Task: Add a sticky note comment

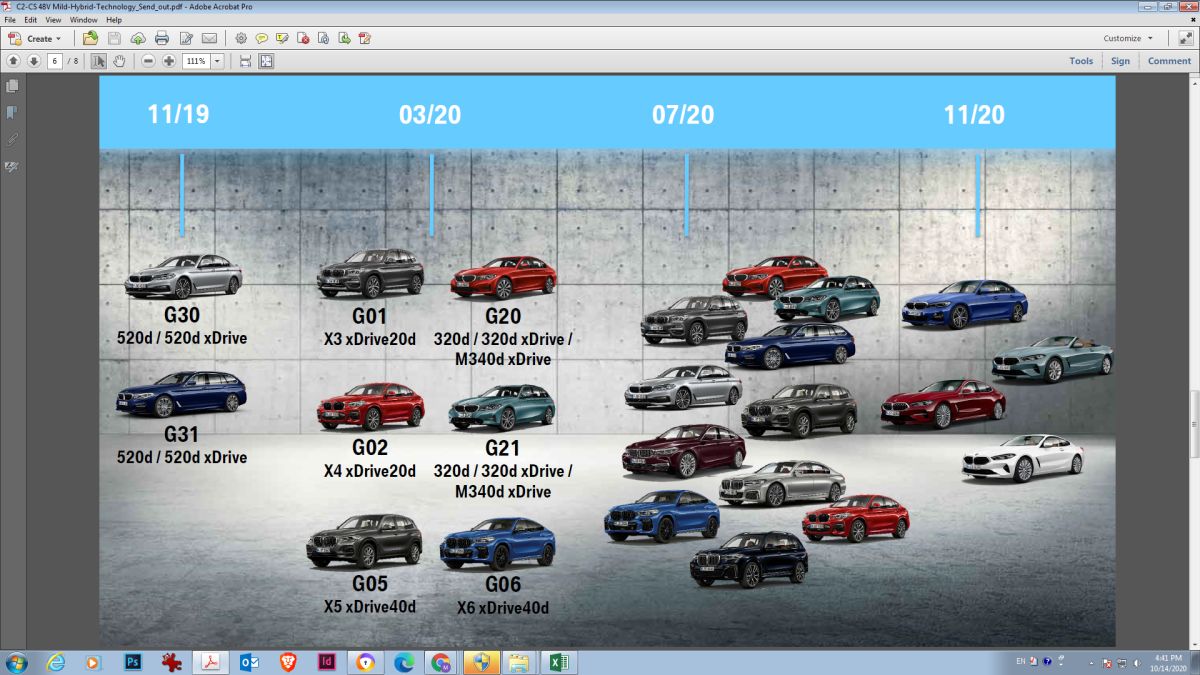Action: pyautogui.click(x=261, y=38)
